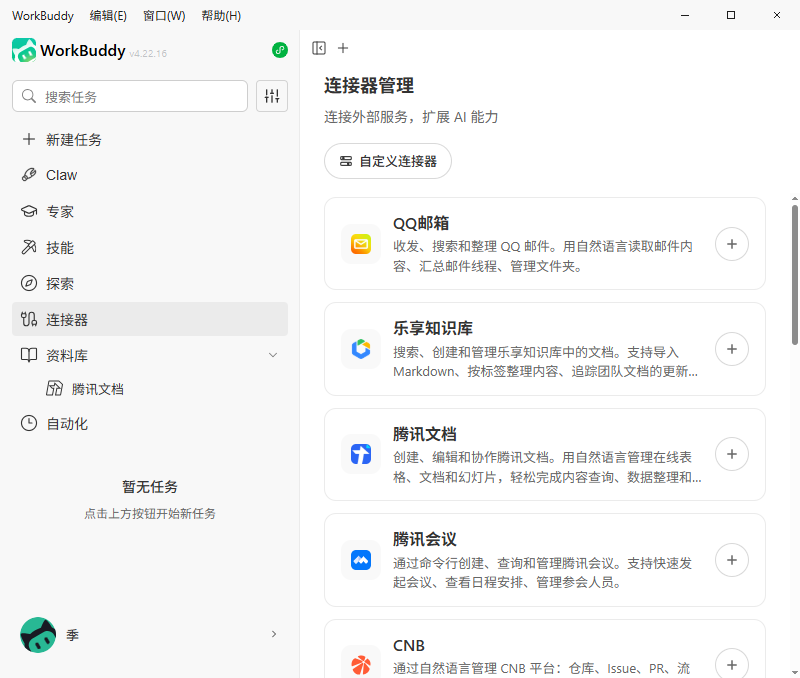
Task: Click the version label v4.22.16
Action: click(148, 54)
